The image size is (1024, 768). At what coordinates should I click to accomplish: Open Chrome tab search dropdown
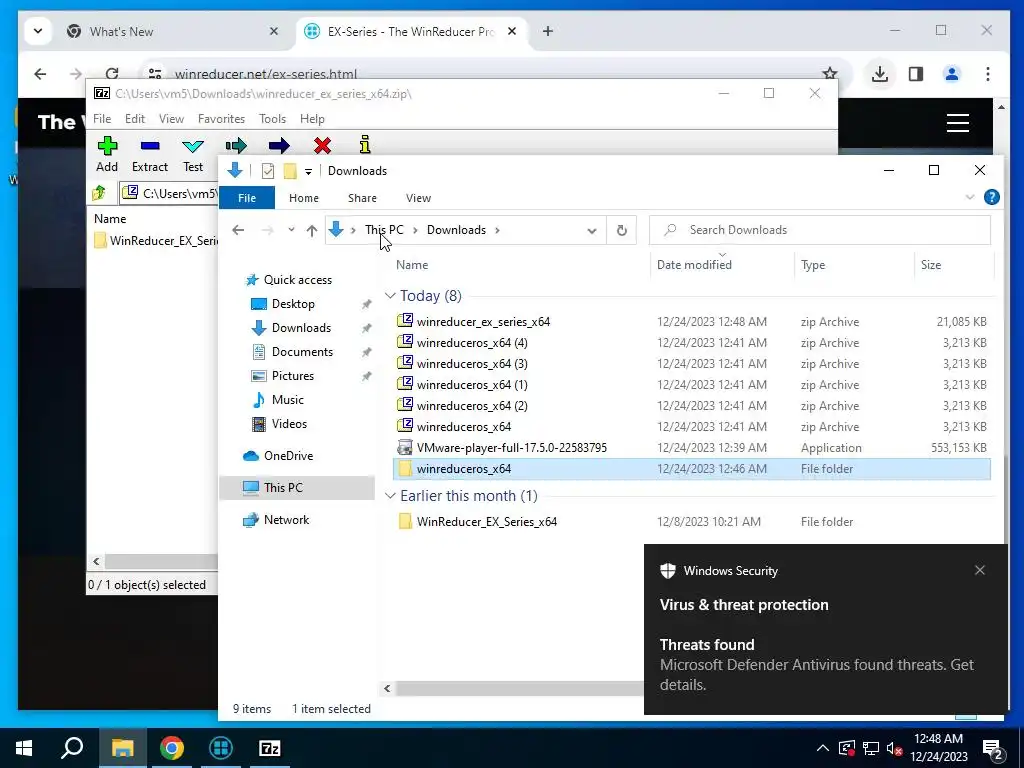click(x=38, y=31)
